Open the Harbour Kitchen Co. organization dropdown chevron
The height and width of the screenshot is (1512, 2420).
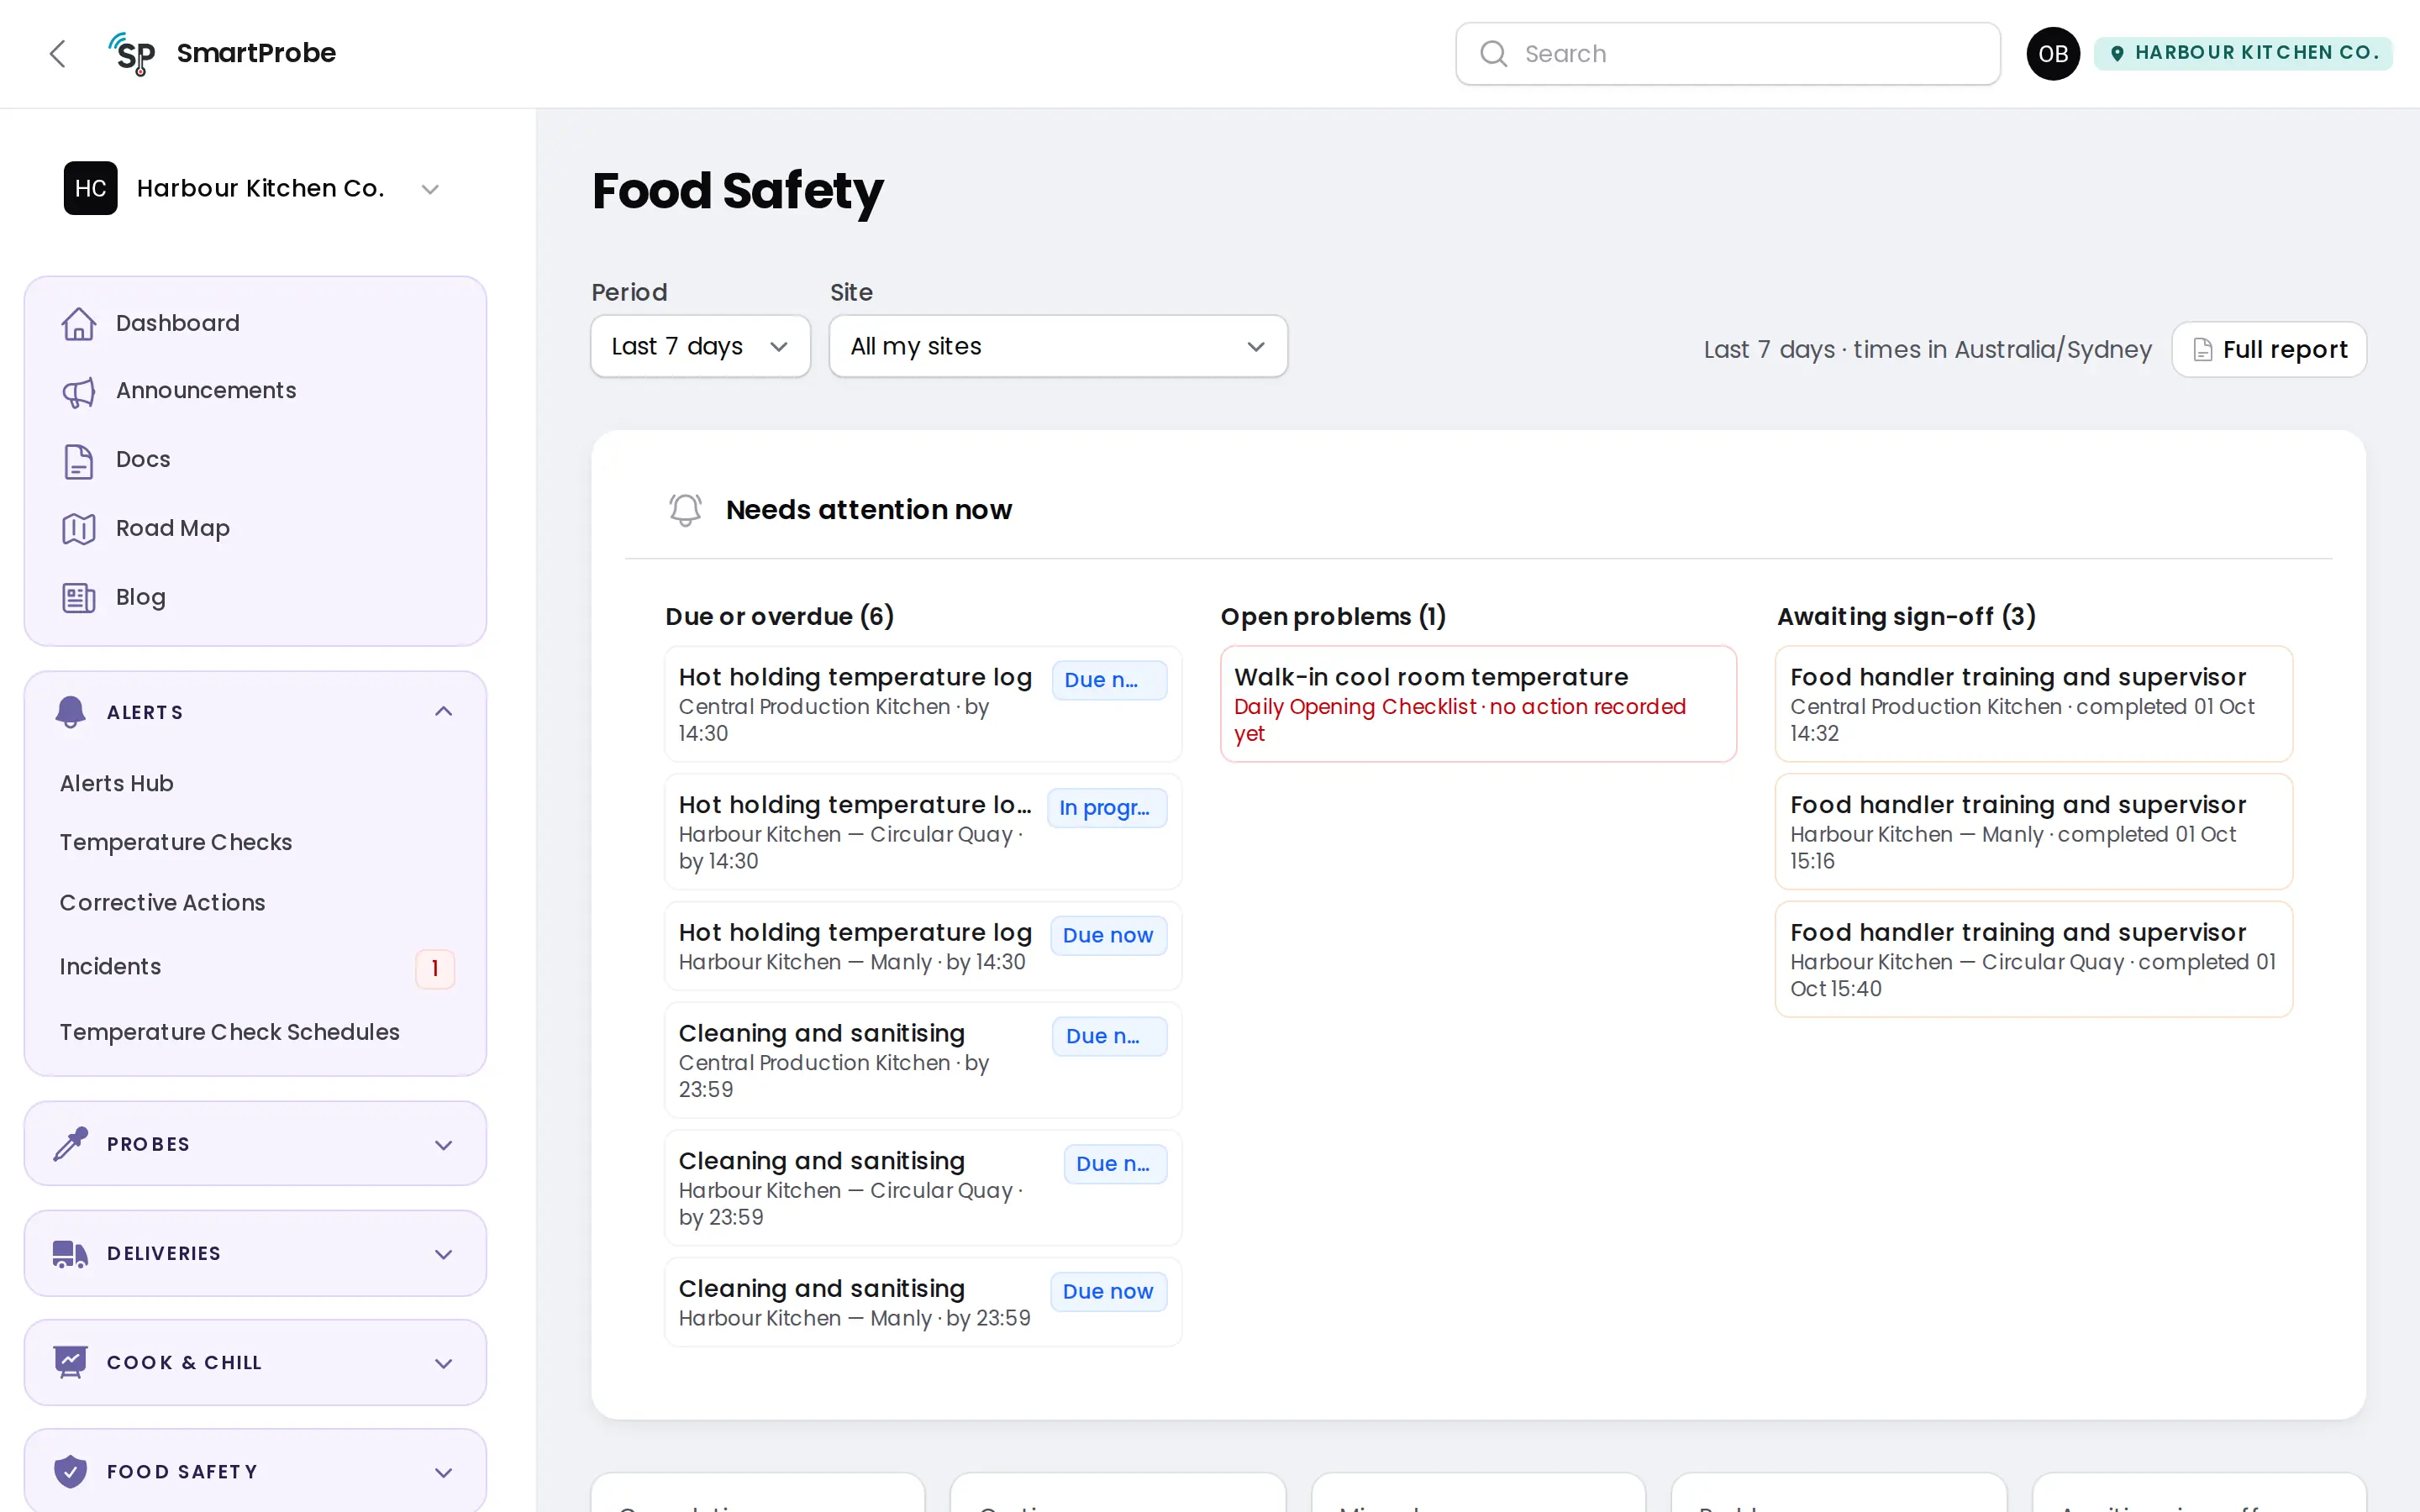pyautogui.click(x=430, y=189)
